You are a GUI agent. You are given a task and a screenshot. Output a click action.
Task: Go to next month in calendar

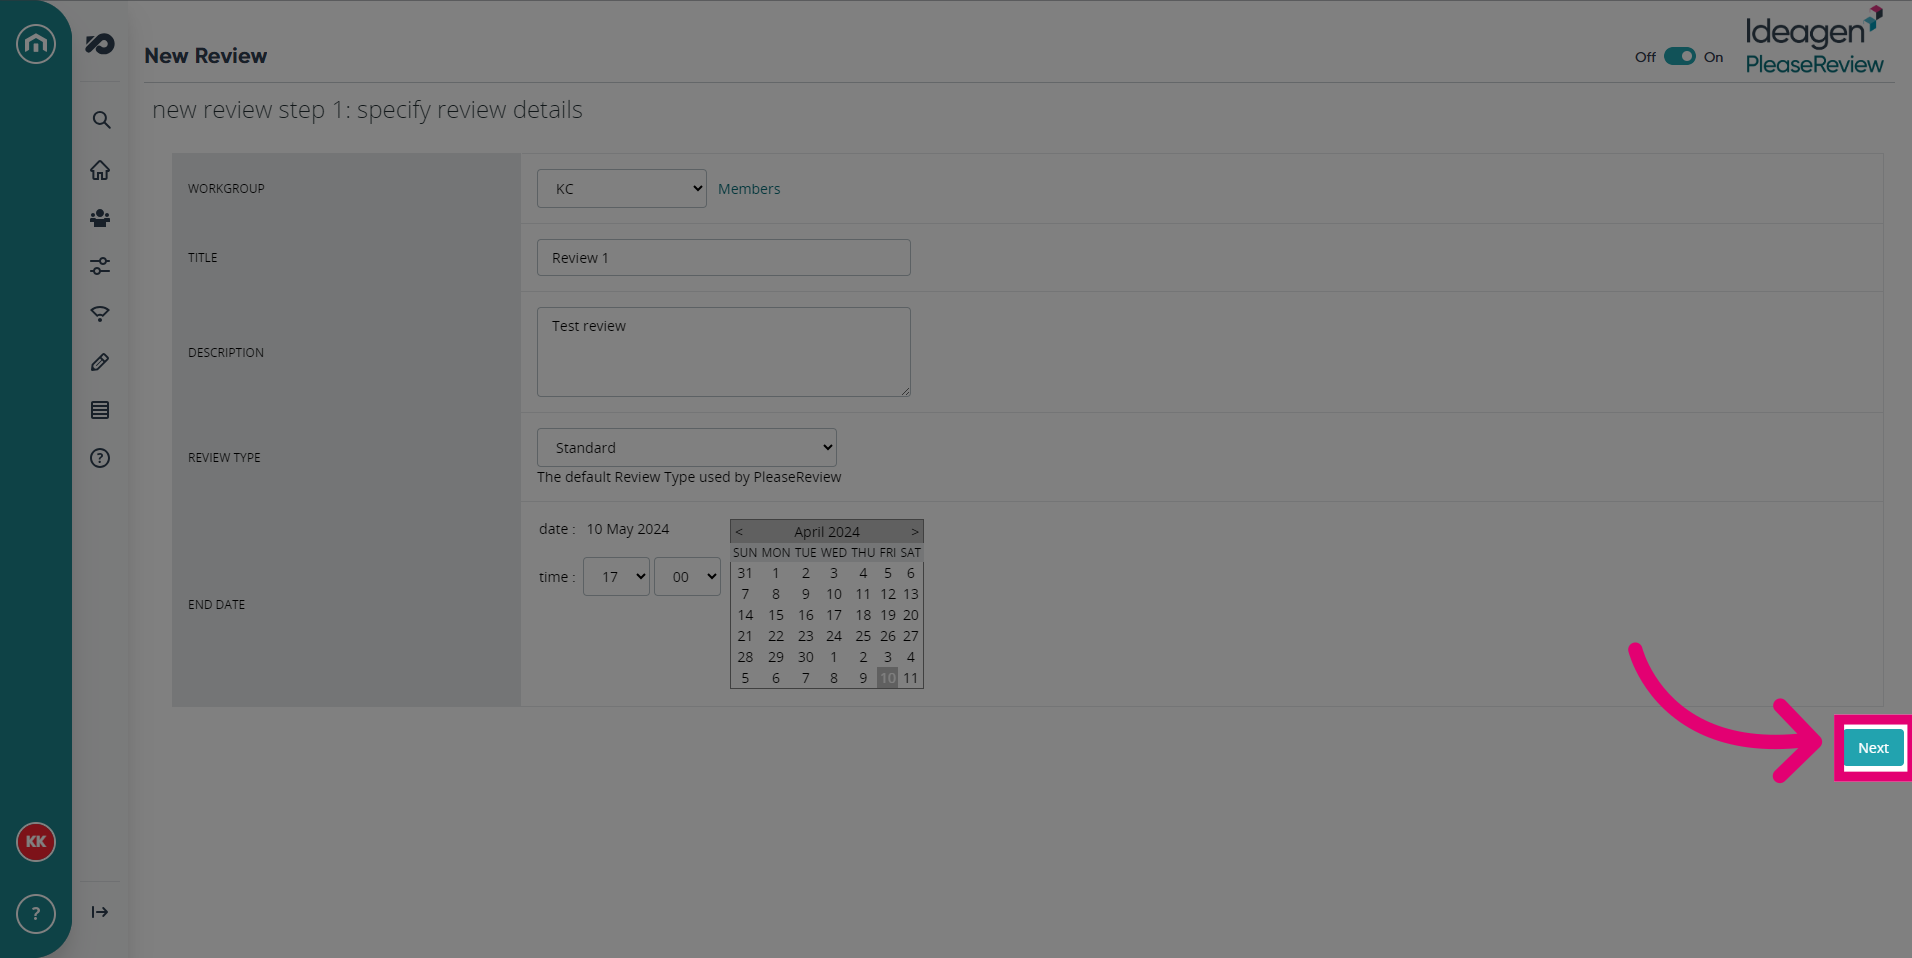pyautogui.click(x=914, y=532)
